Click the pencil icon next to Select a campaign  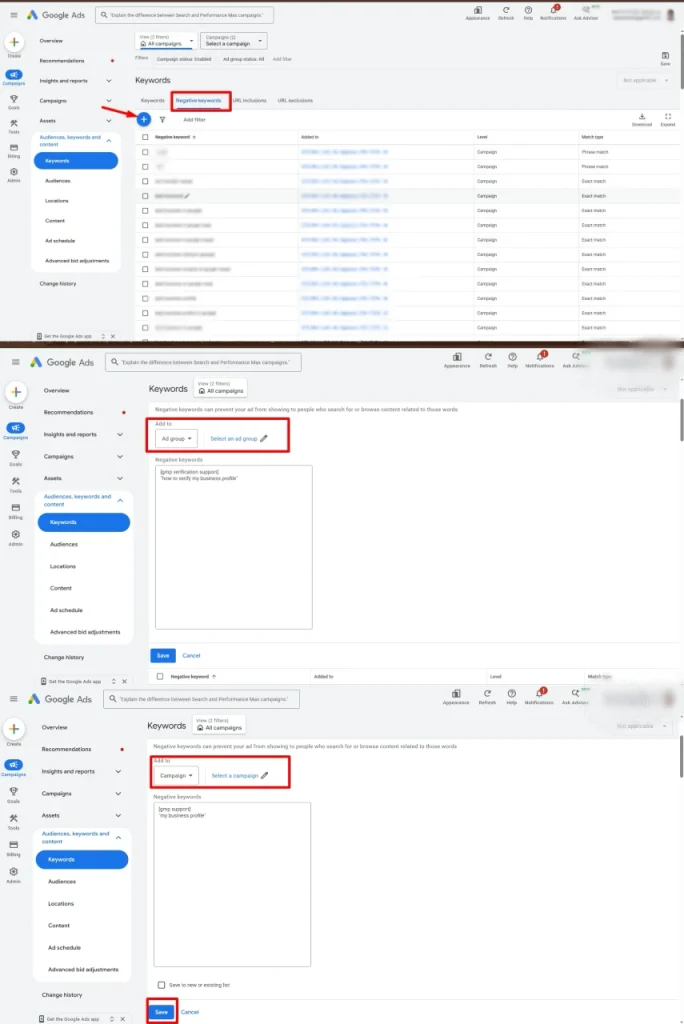pyautogui.click(x=265, y=776)
